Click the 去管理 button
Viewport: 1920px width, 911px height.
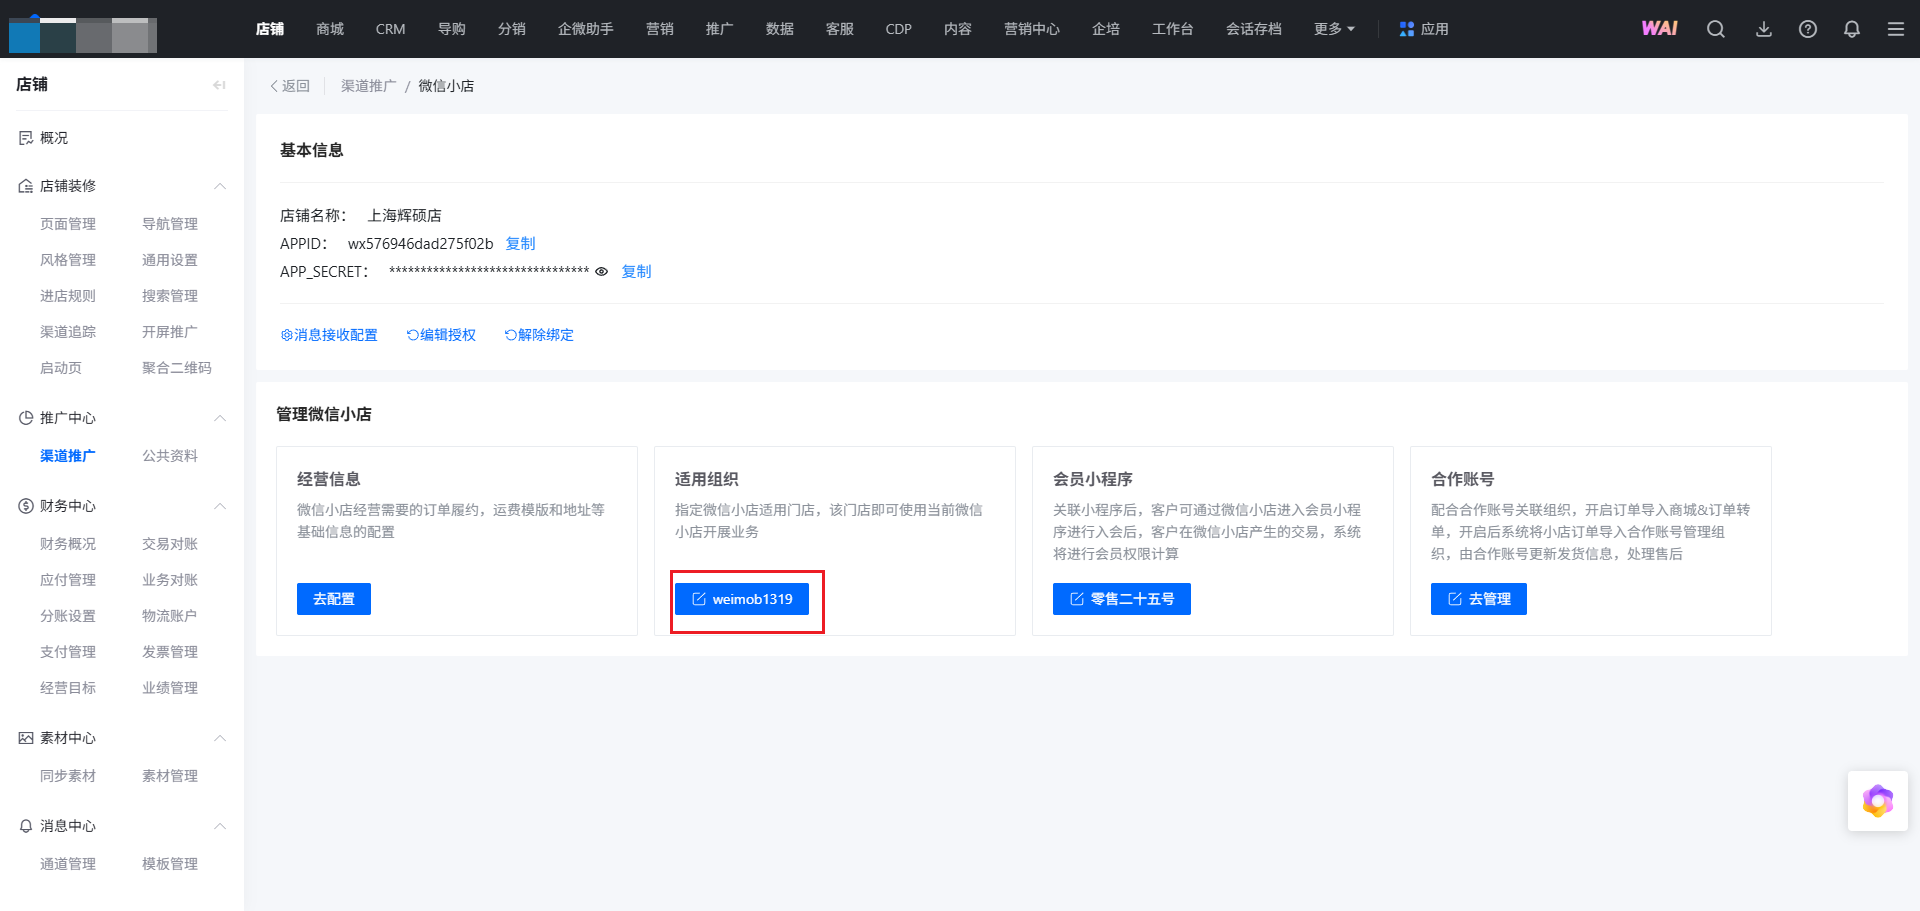coord(1479,599)
